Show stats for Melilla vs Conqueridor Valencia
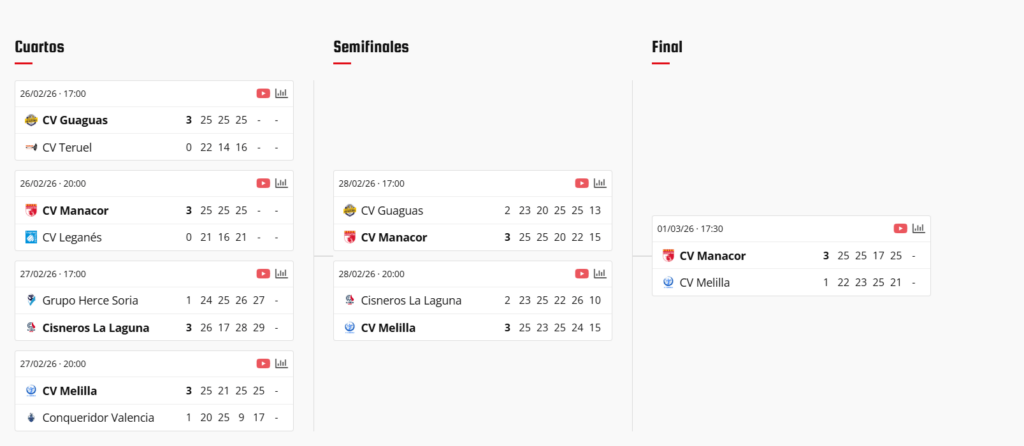The width and height of the screenshot is (1024, 446). point(281,363)
